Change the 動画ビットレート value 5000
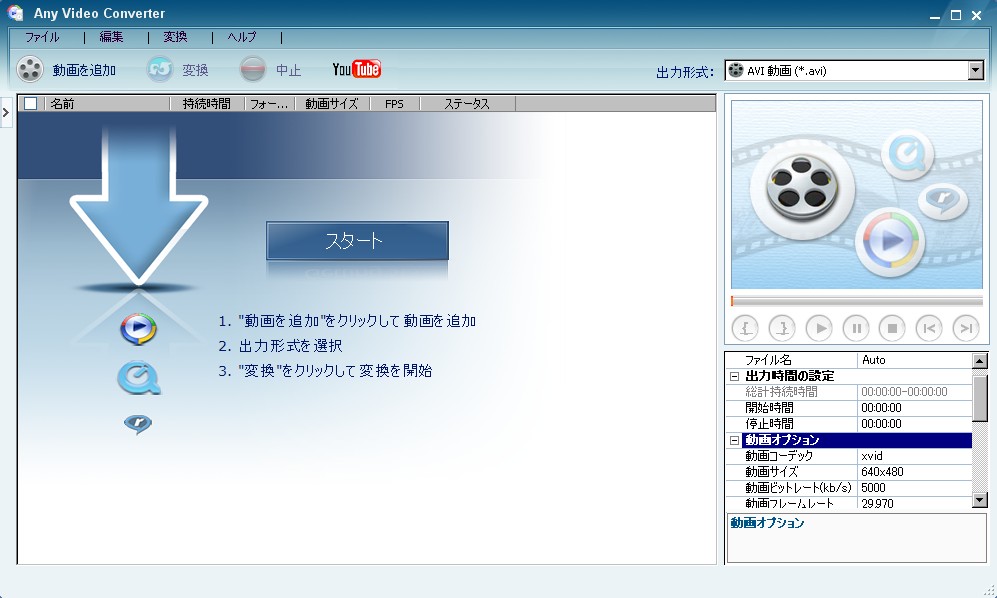Image resolution: width=997 pixels, height=598 pixels. coord(915,487)
